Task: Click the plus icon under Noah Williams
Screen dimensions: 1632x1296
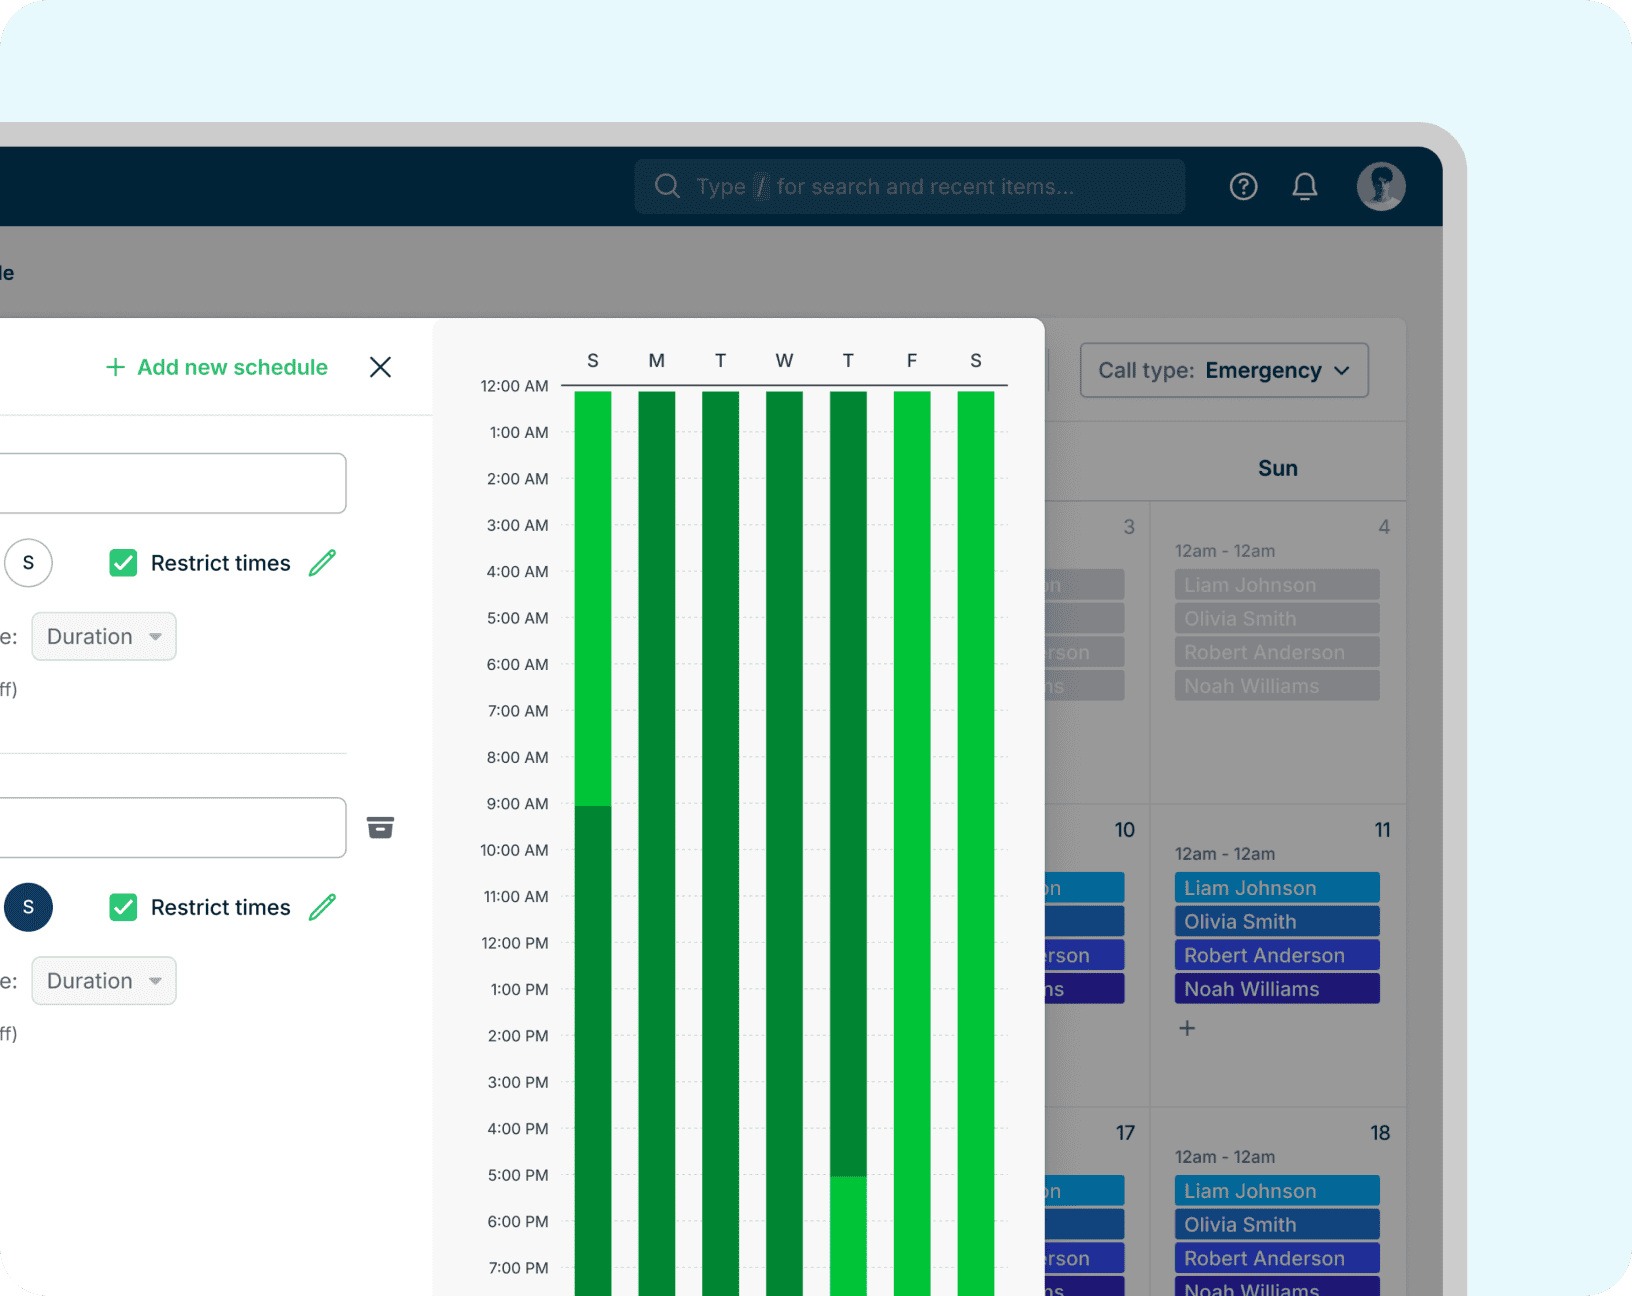Action: click(1187, 1028)
